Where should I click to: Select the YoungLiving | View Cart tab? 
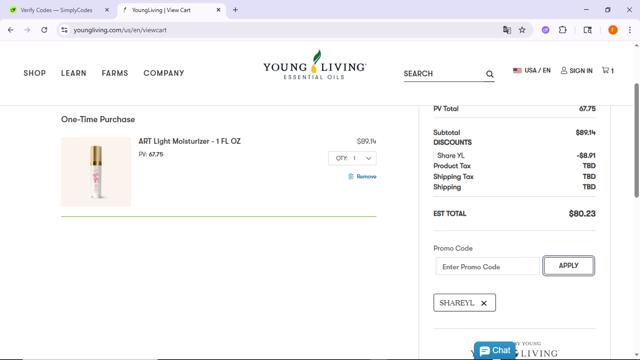(x=161, y=10)
